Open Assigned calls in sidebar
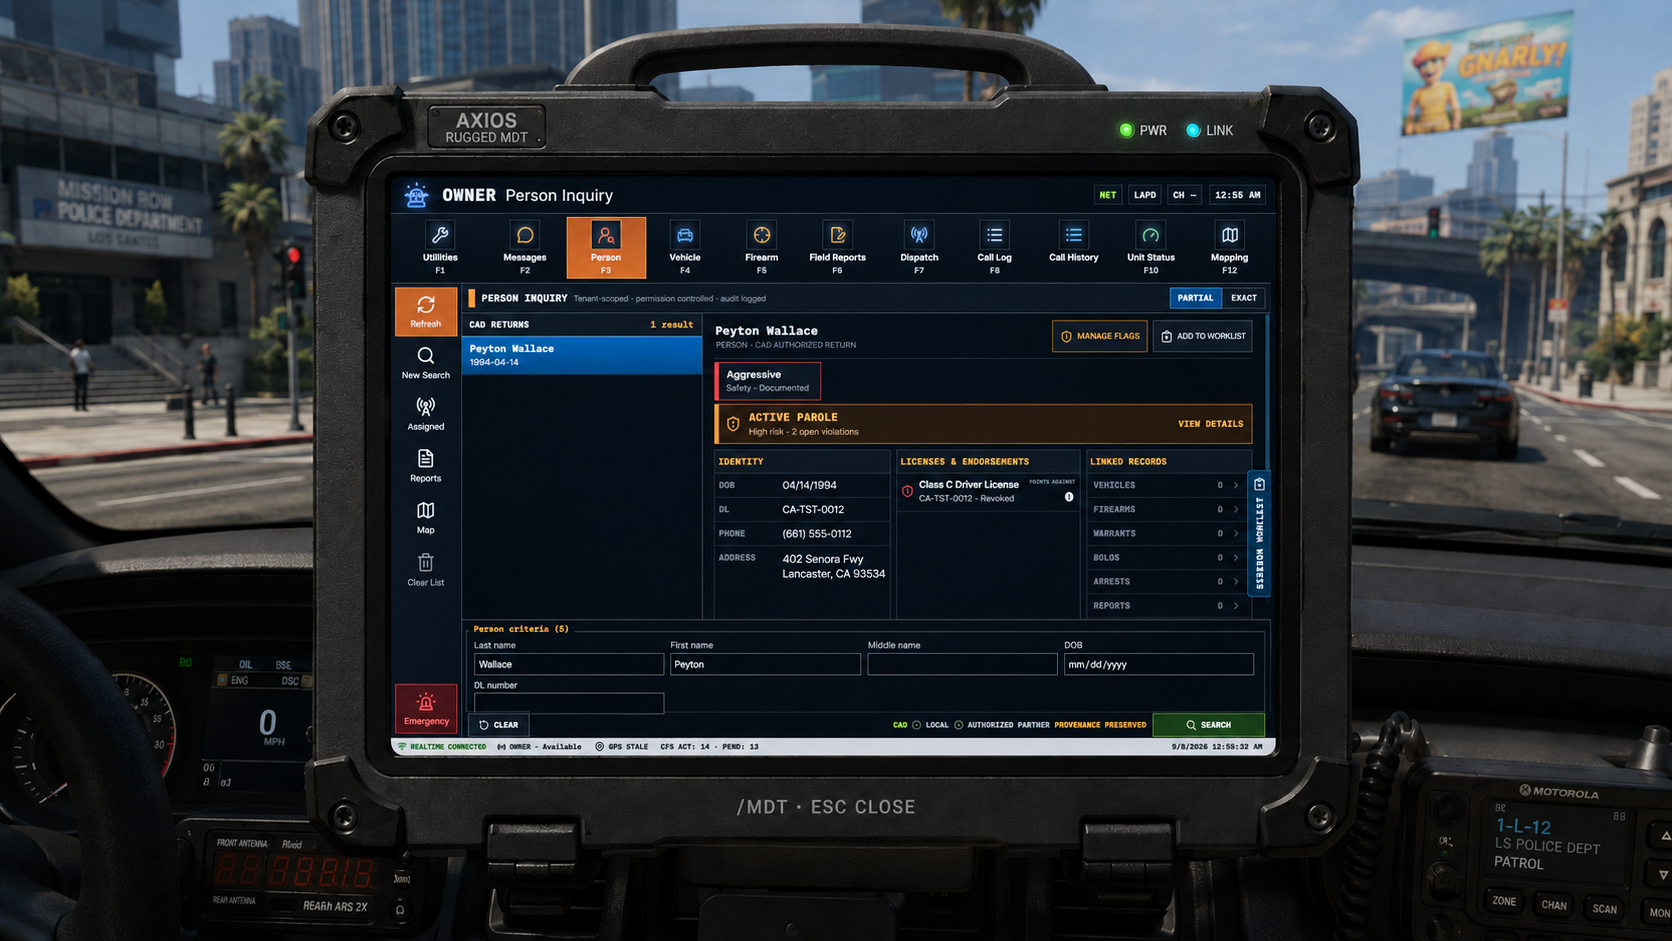 426,414
